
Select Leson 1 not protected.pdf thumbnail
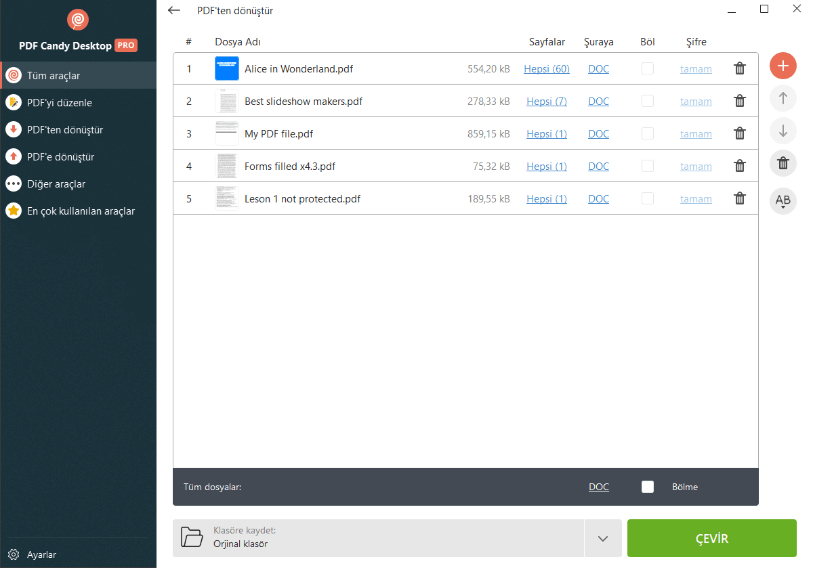pyautogui.click(x=227, y=198)
